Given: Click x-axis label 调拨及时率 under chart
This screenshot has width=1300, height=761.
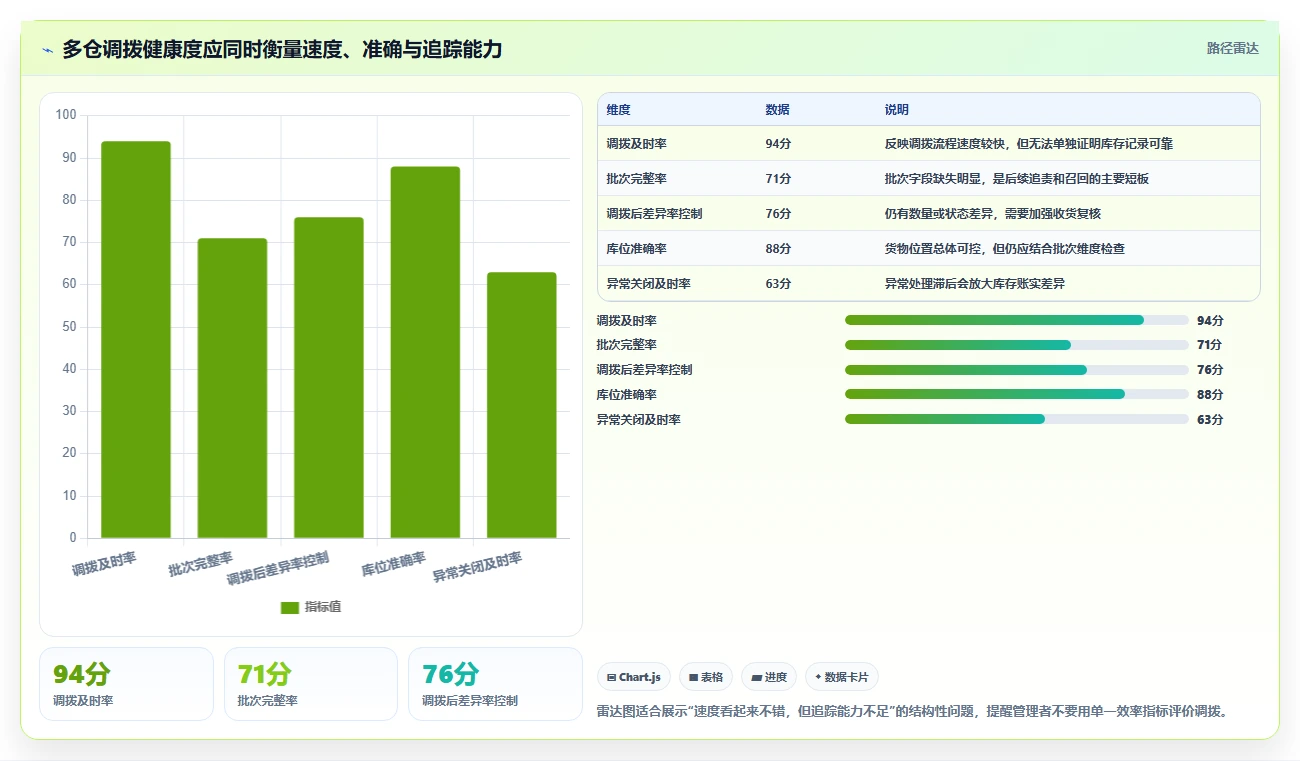Looking at the screenshot, I should click(x=104, y=564).
